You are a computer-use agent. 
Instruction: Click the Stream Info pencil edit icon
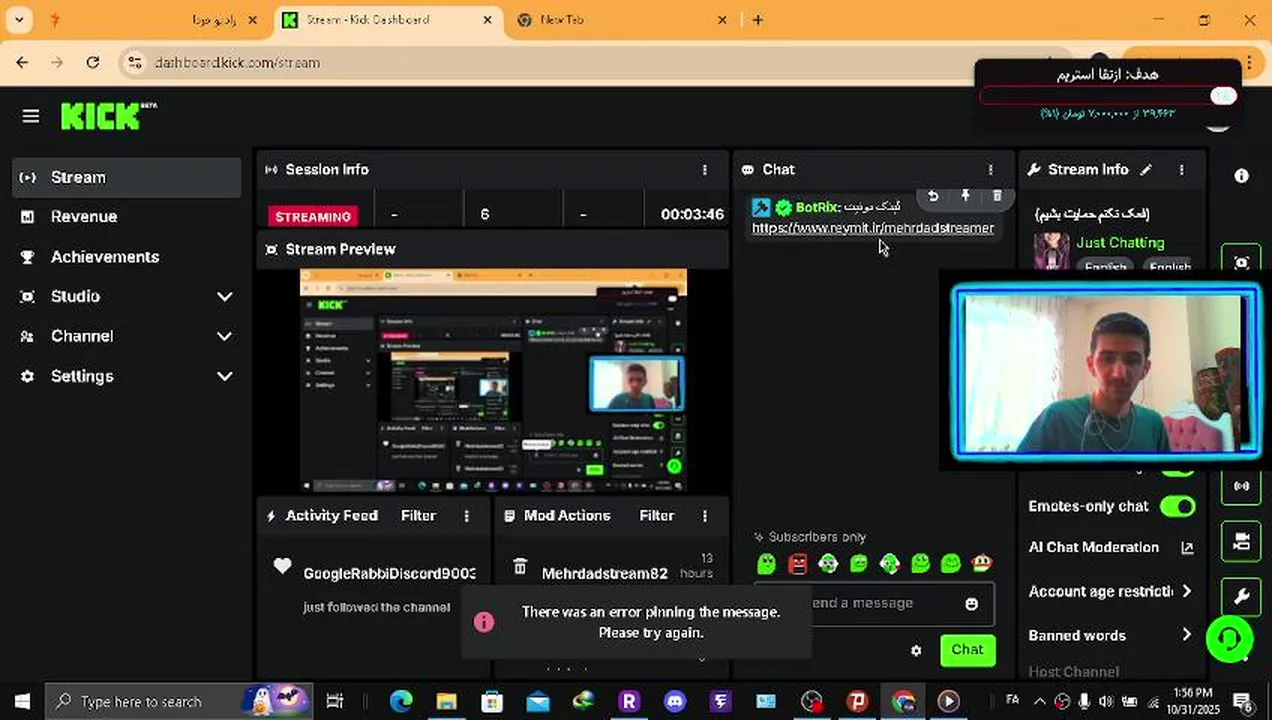pos(1146,170)
